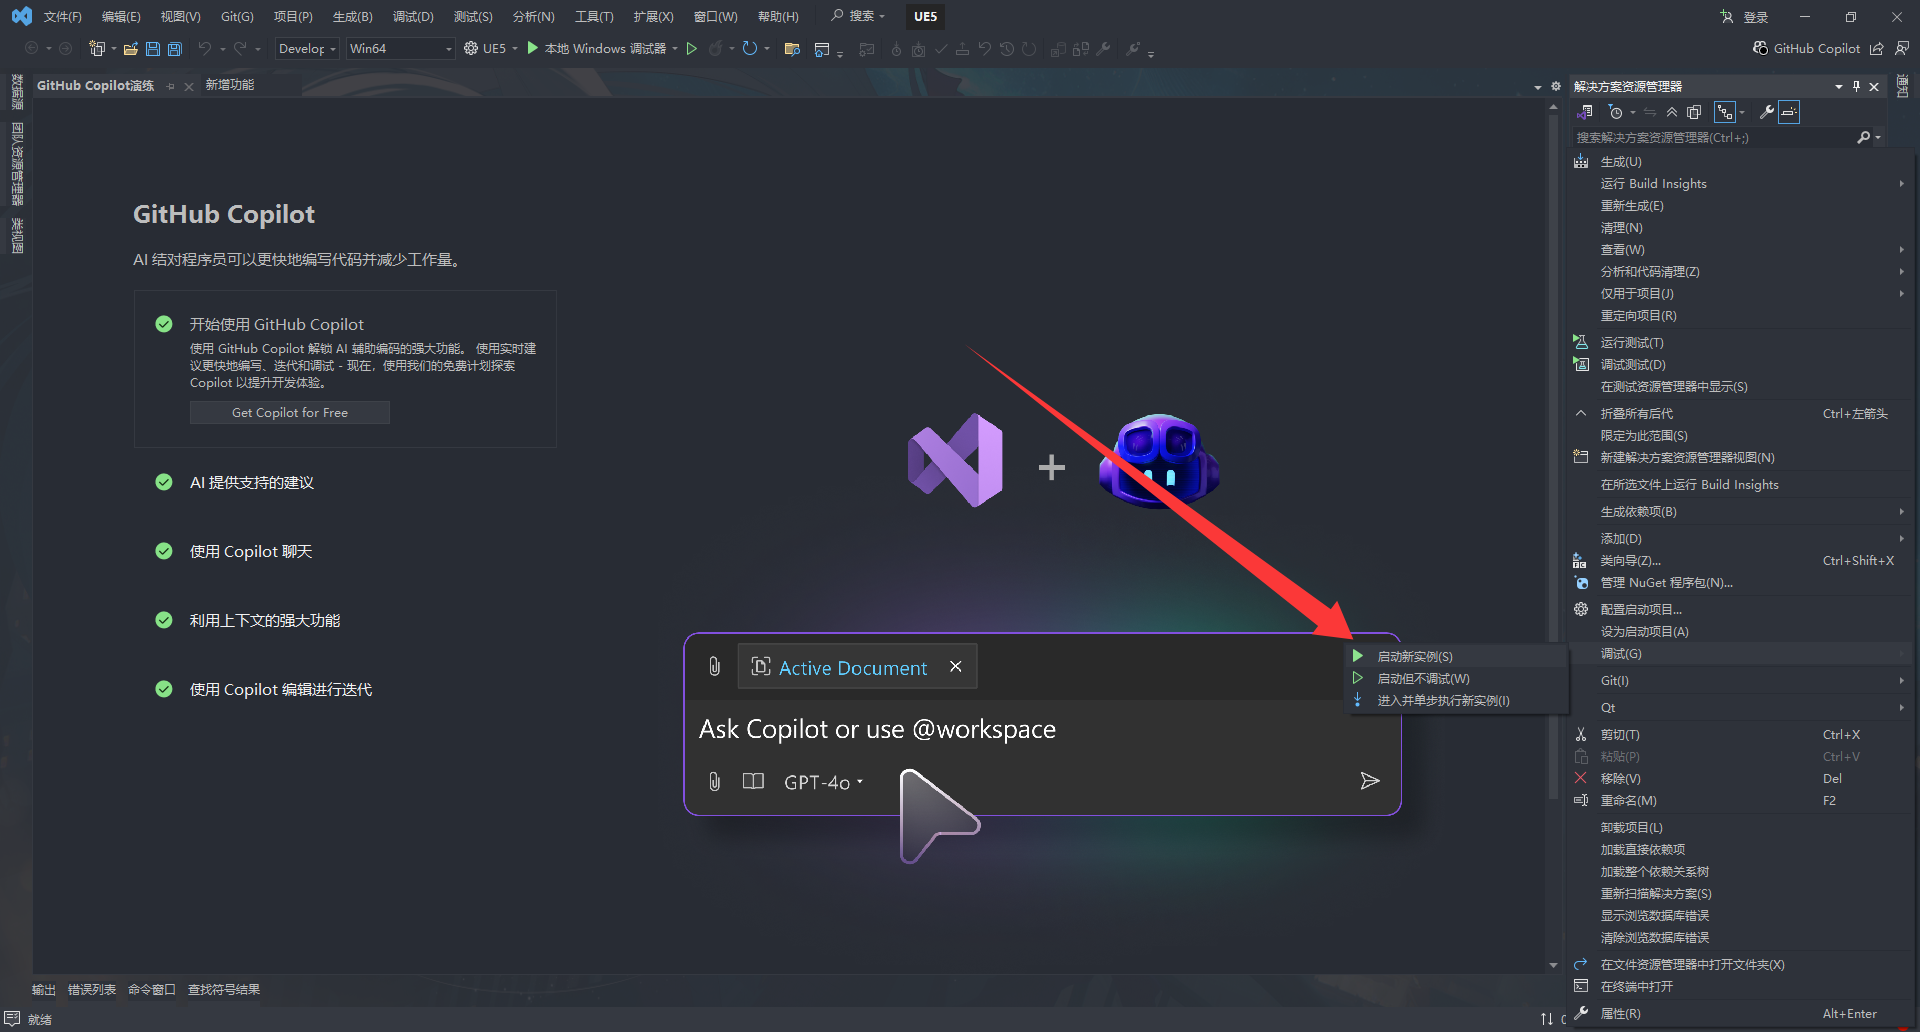1920x1032 pixels.
Task: Select the 使用 Copilot 聊天 walkthrough step
Action: tap(251, 551)
